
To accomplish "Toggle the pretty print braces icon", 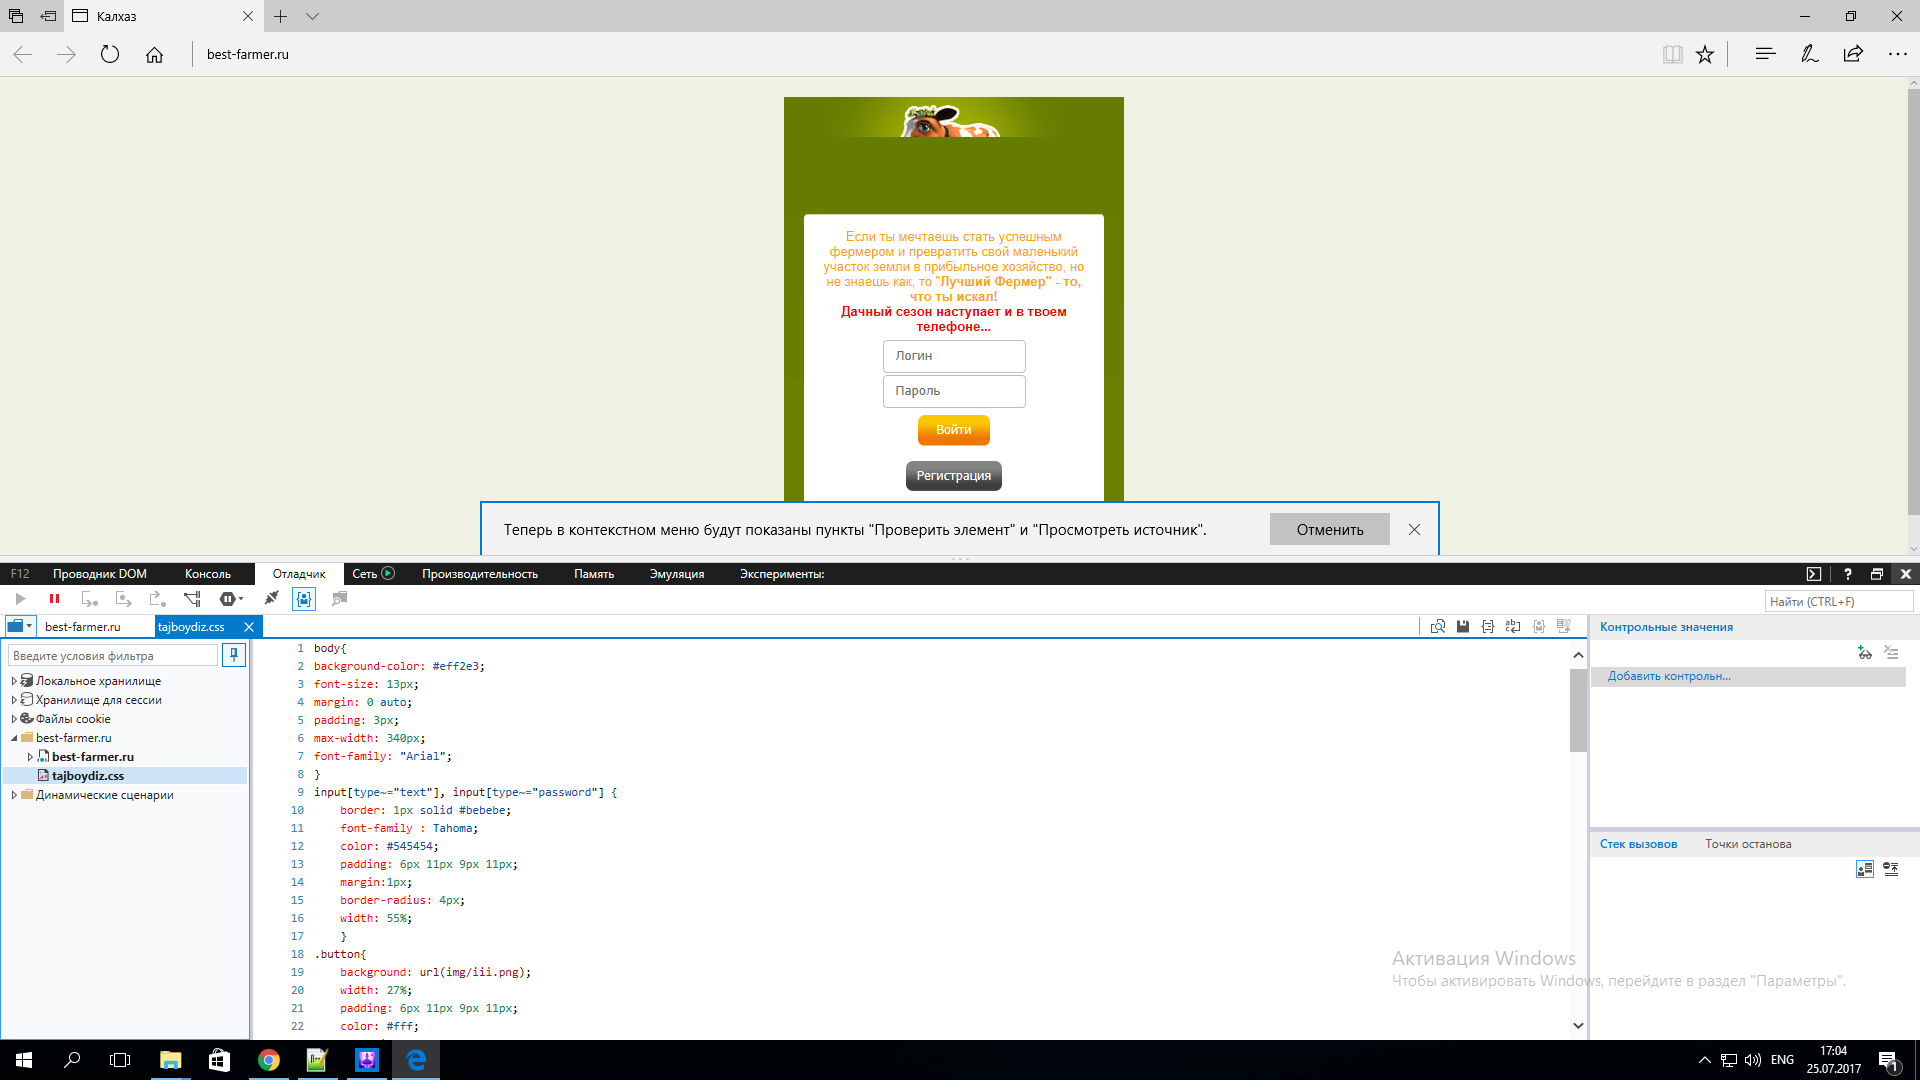I will click(1488, 627).
